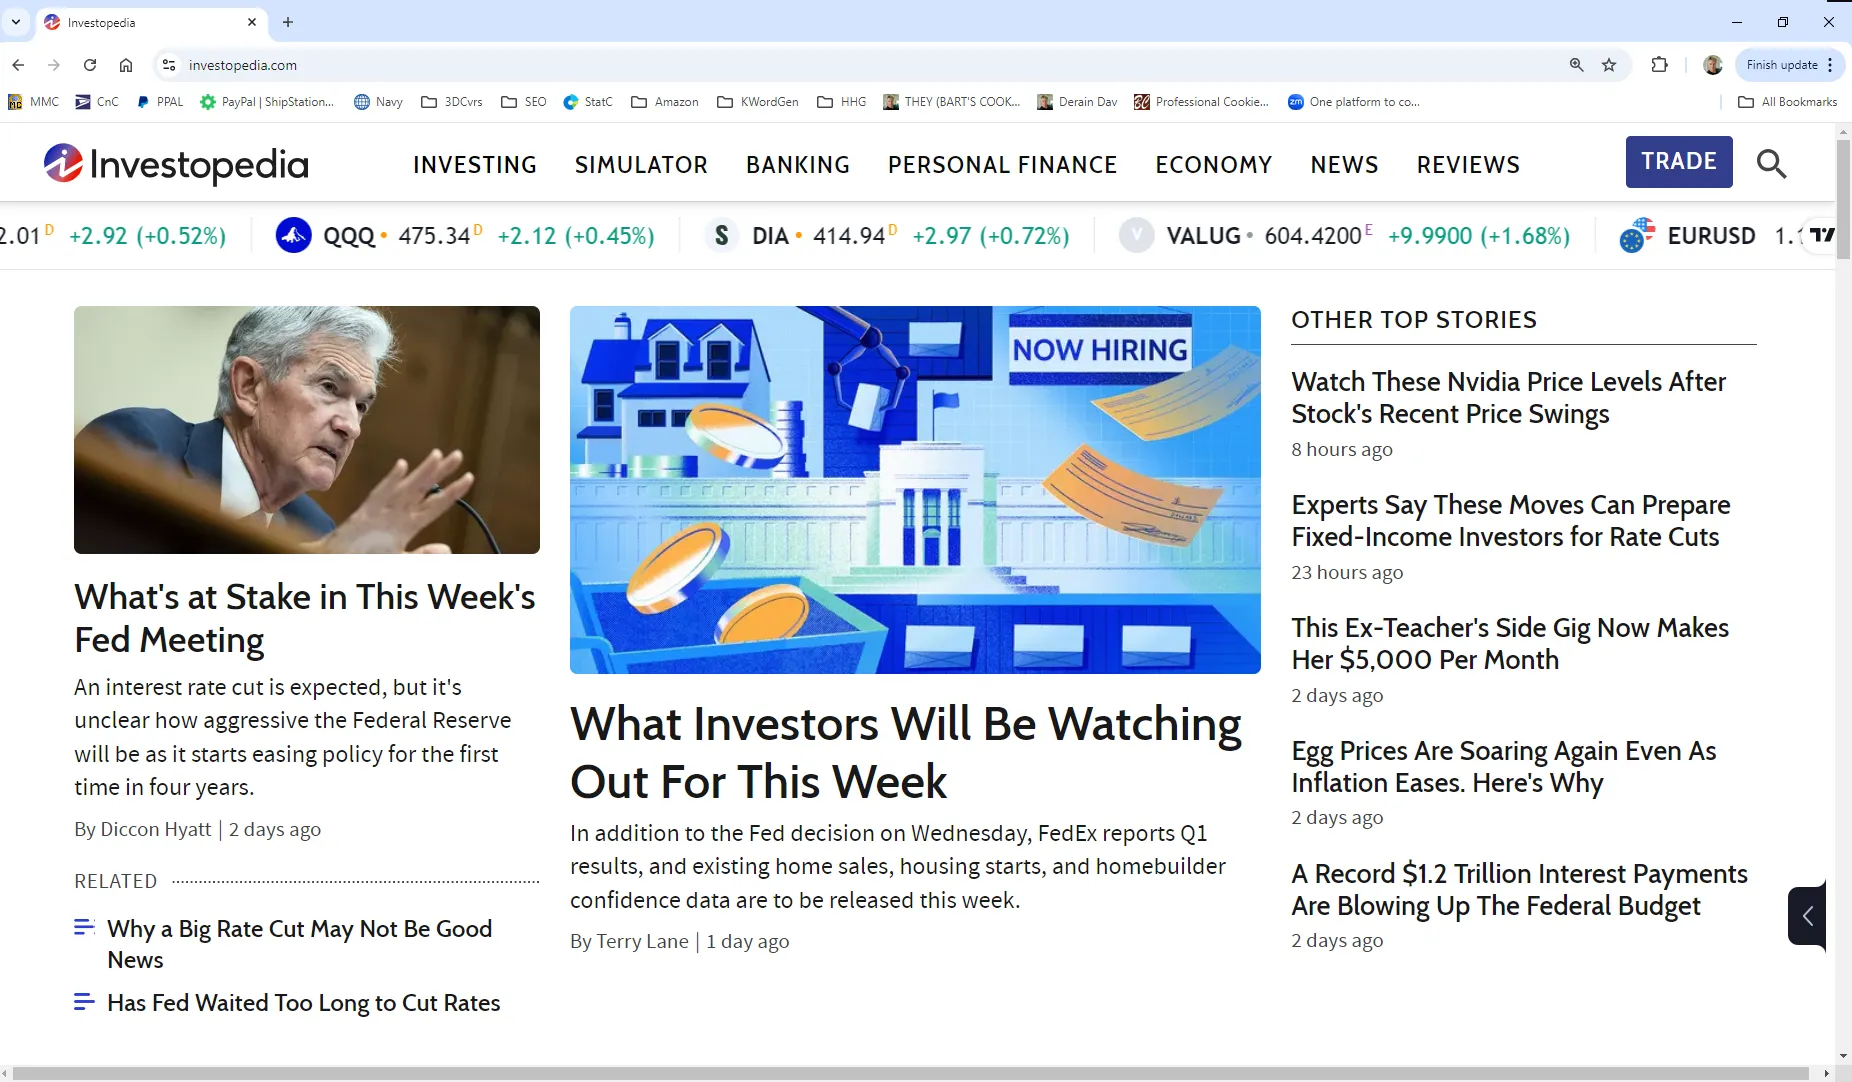Open the Egg Prices Are Soaring story
The image size is (1852, 1082).
tap(1504, 767)
